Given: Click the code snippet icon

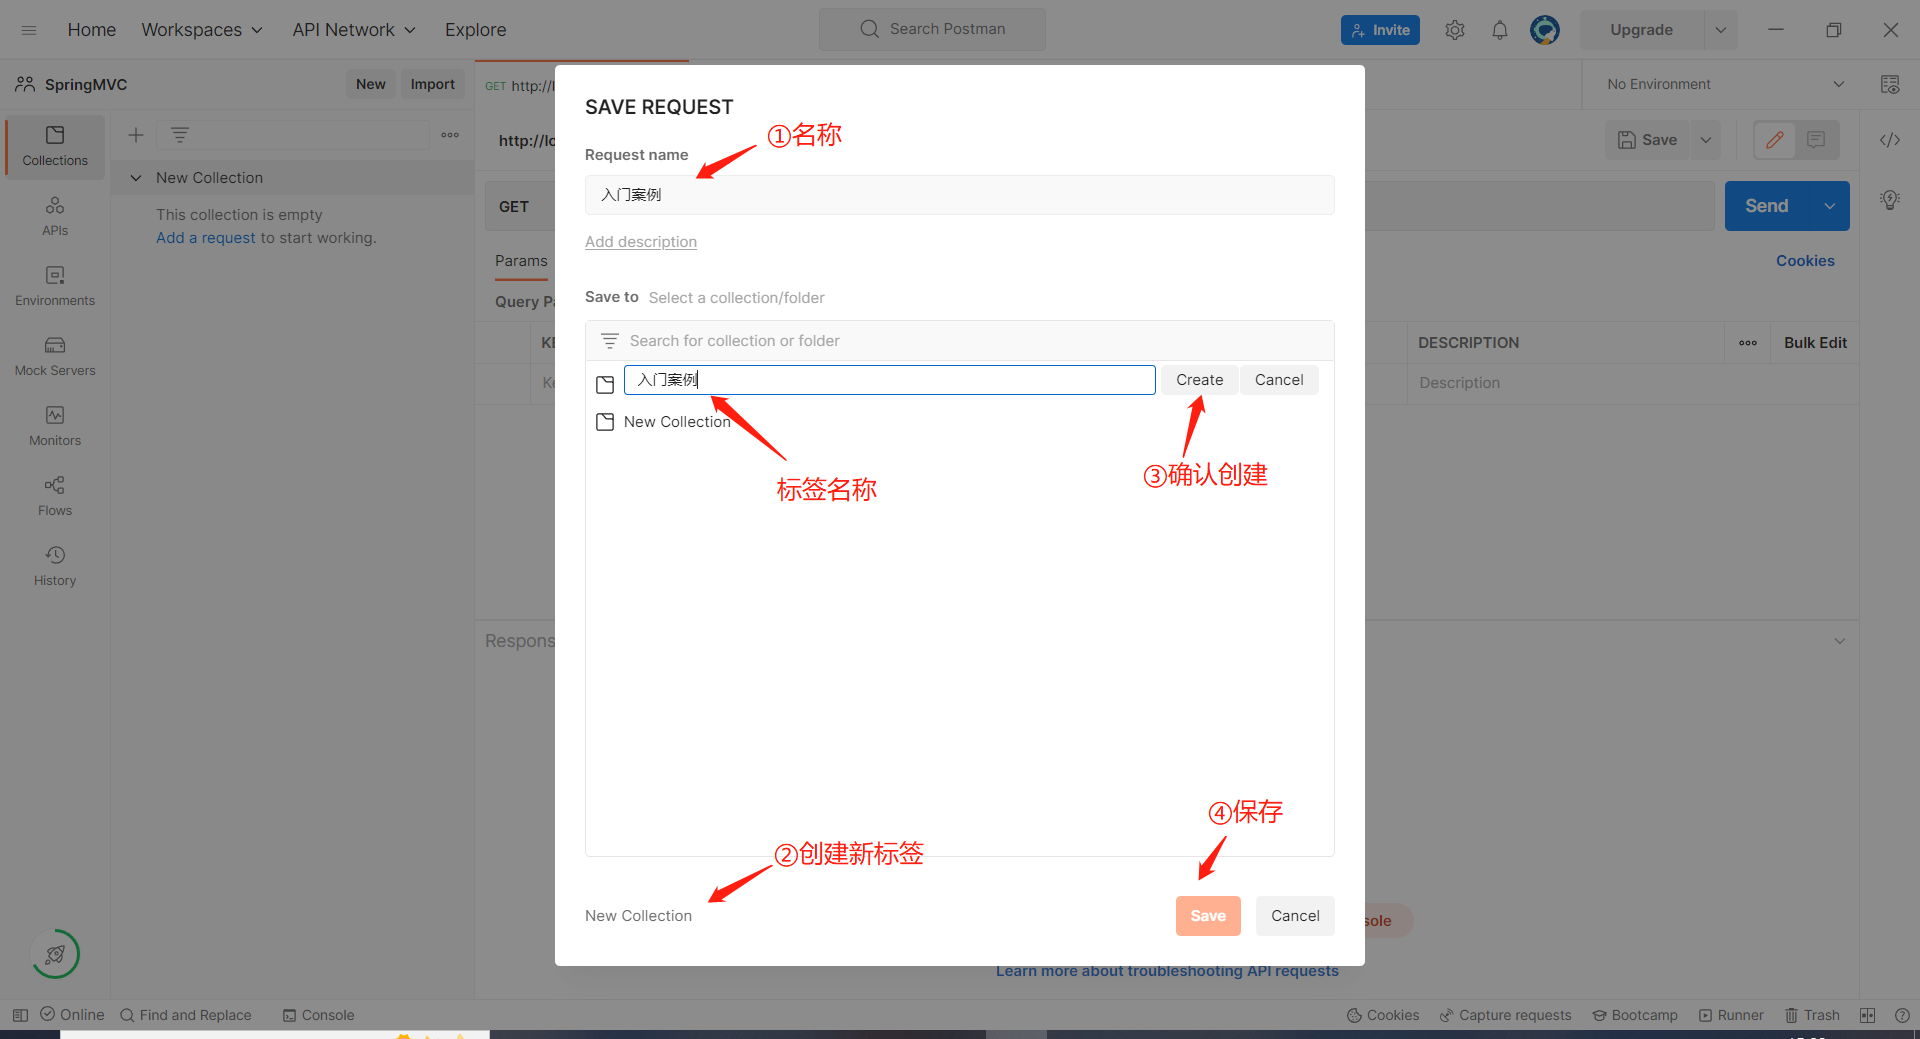Looking at the screenshot, I should pyautogui.click(x=1890, y=140).
